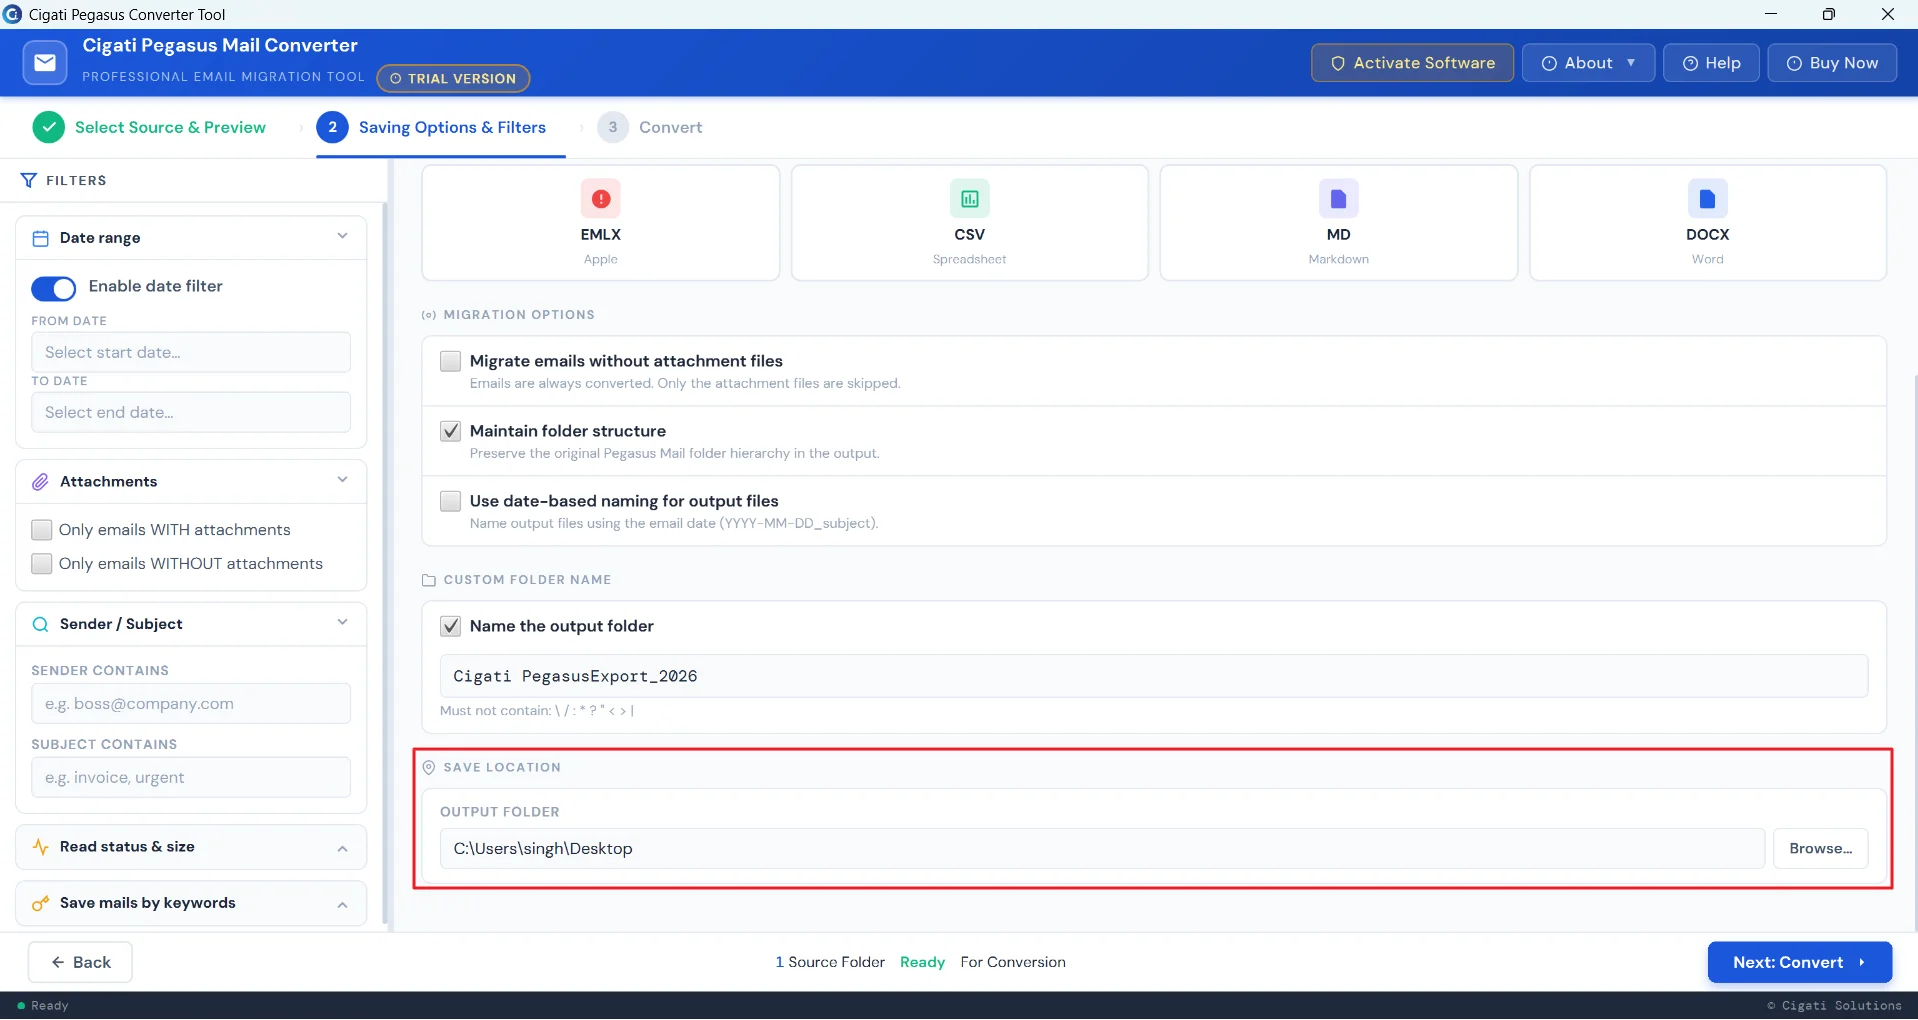
Task: Choose the MD Markdown file icon
Action: 1339,199
